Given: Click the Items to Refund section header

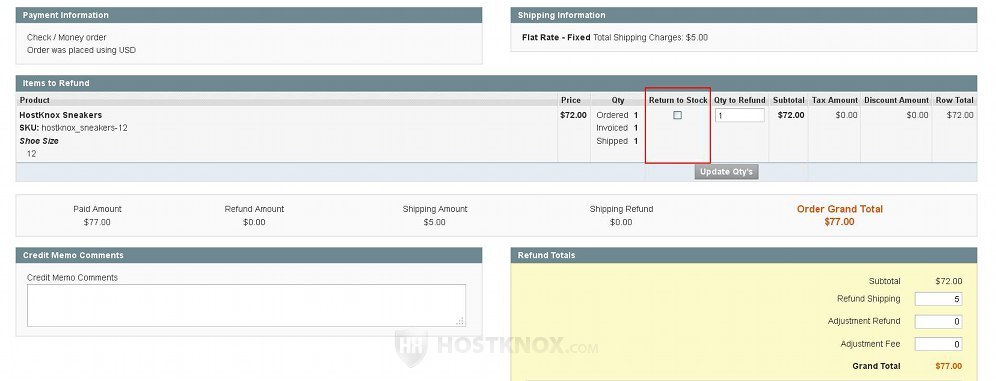Looking at the screenshot, I should click(x=496, y=83).
